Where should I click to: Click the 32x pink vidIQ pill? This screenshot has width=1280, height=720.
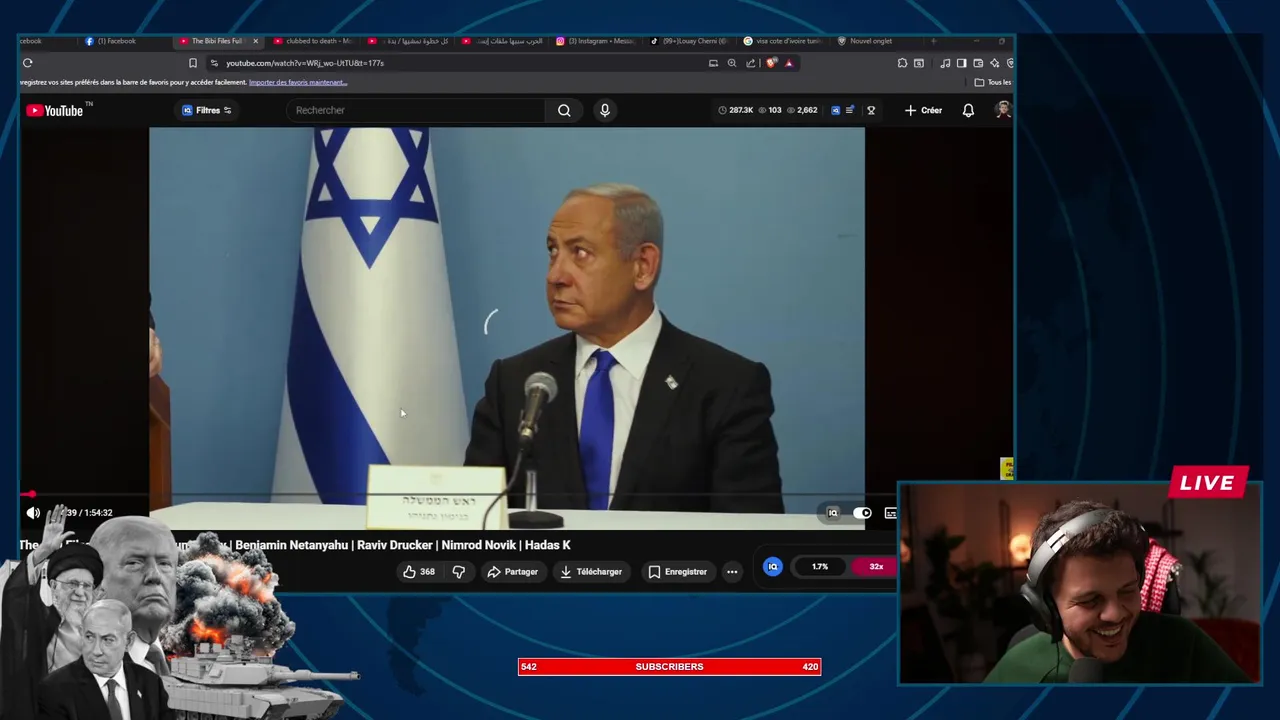point(874,567)
